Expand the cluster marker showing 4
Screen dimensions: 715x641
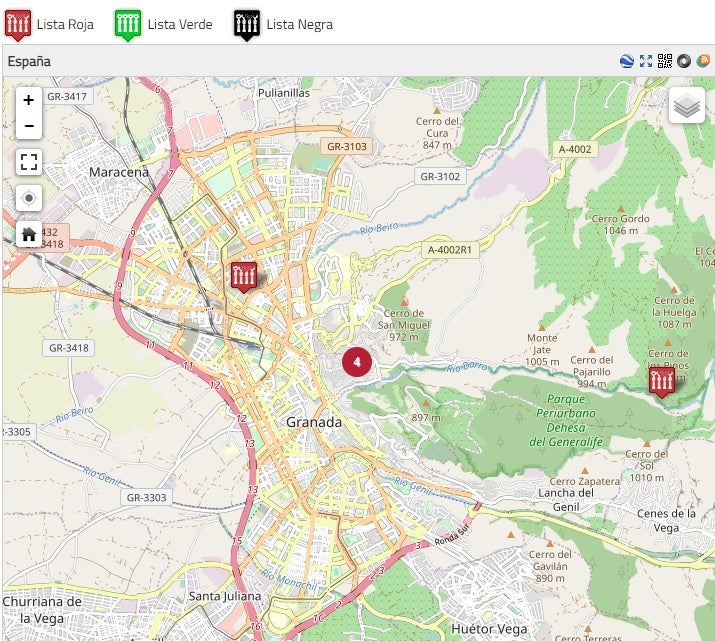point(357,361)
